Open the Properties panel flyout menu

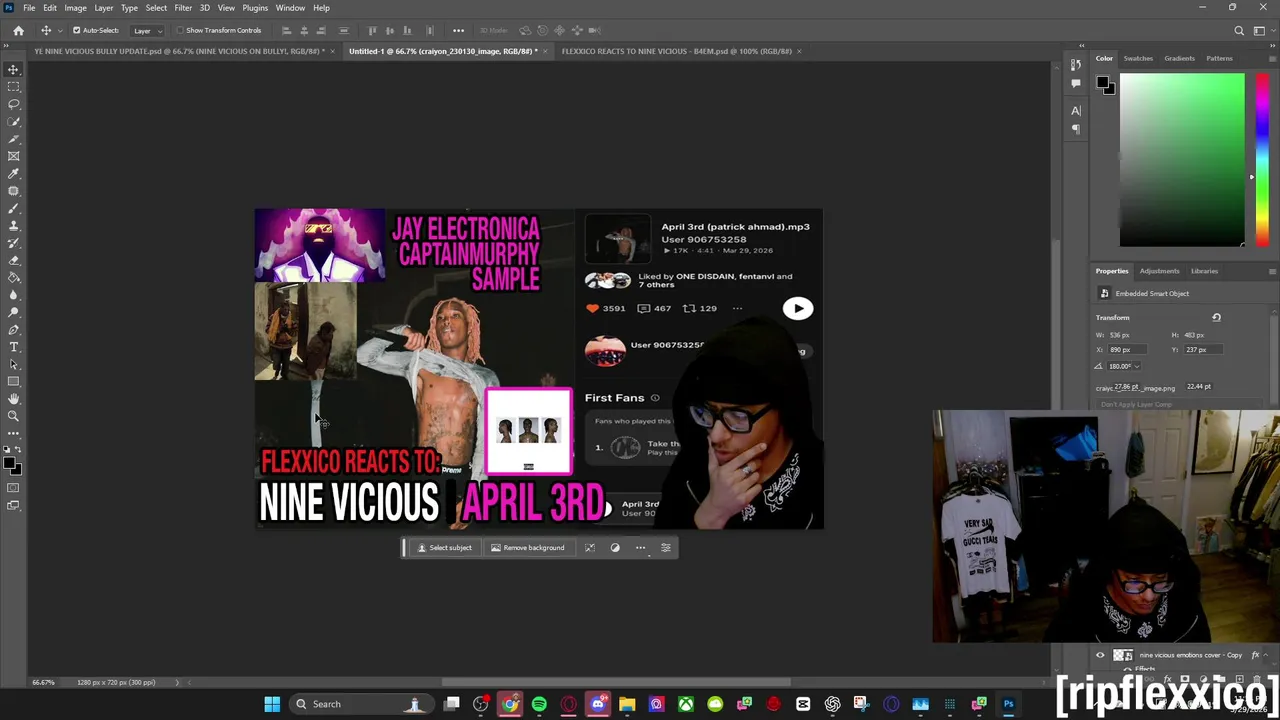1272,271
